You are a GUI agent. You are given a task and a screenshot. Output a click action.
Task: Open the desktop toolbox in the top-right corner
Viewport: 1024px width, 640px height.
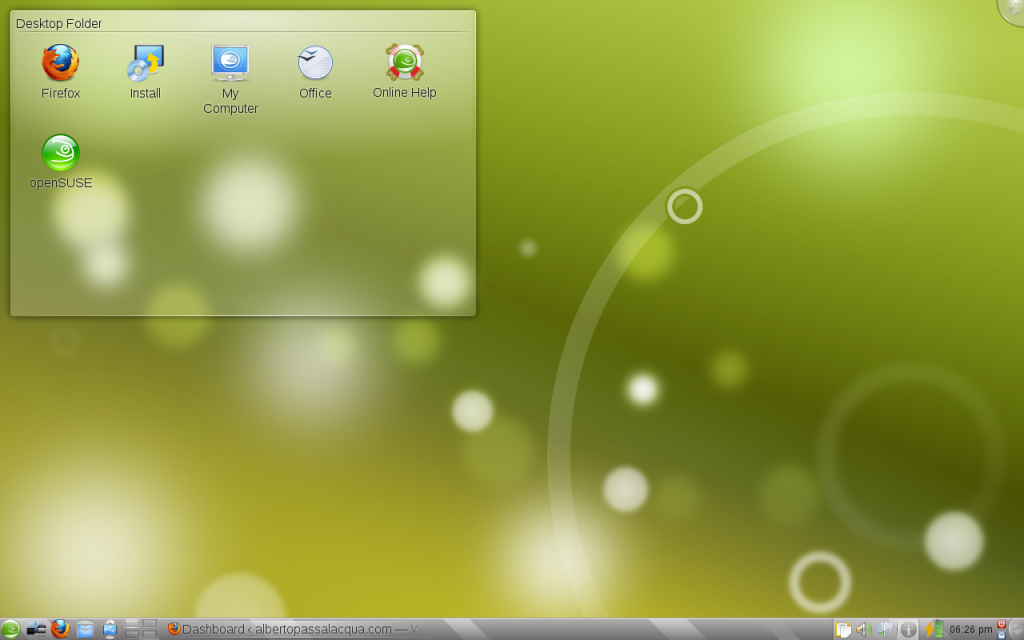(x=1012, y=9)
